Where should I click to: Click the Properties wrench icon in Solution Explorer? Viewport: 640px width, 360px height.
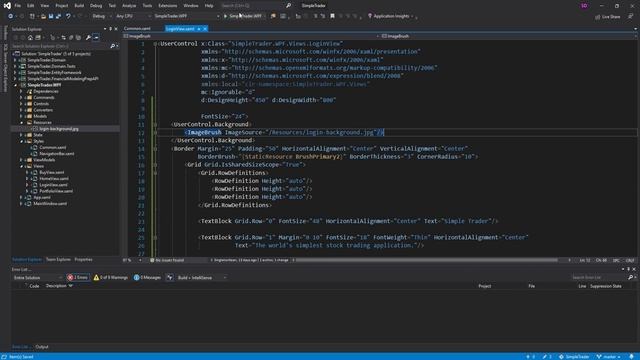[x=88, y=38]
